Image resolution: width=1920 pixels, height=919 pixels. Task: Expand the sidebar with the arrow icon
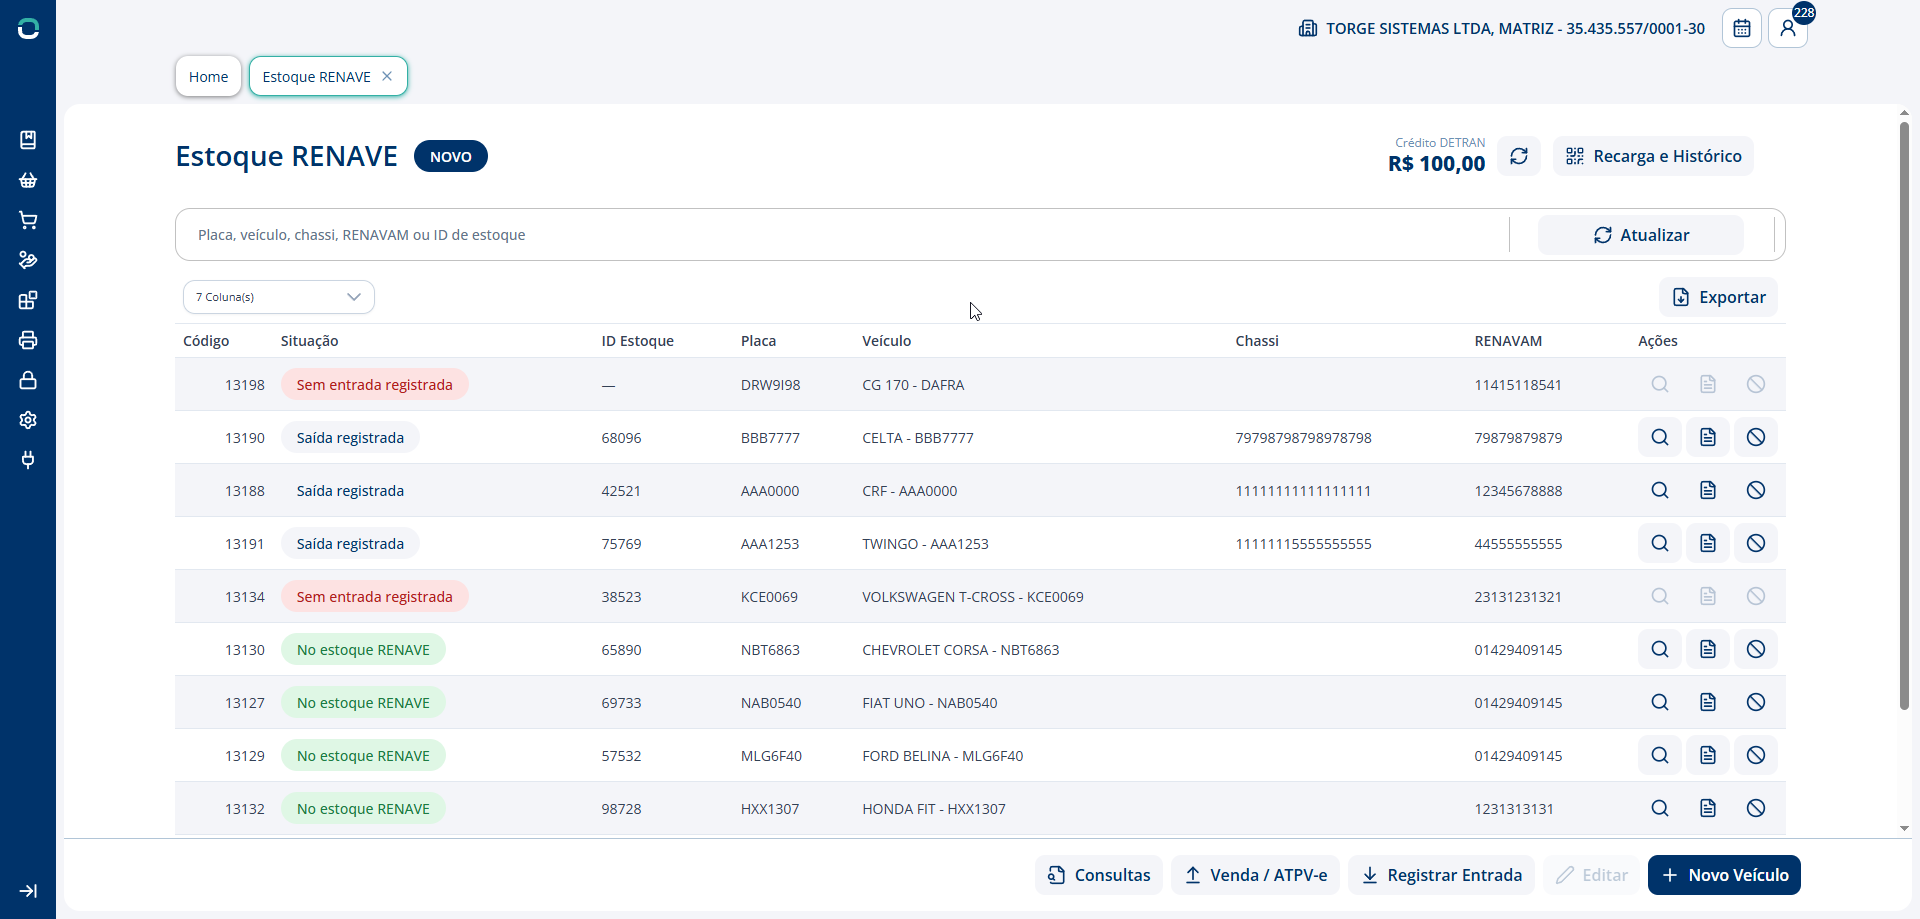pyautogui.click(x=28, y=891)
